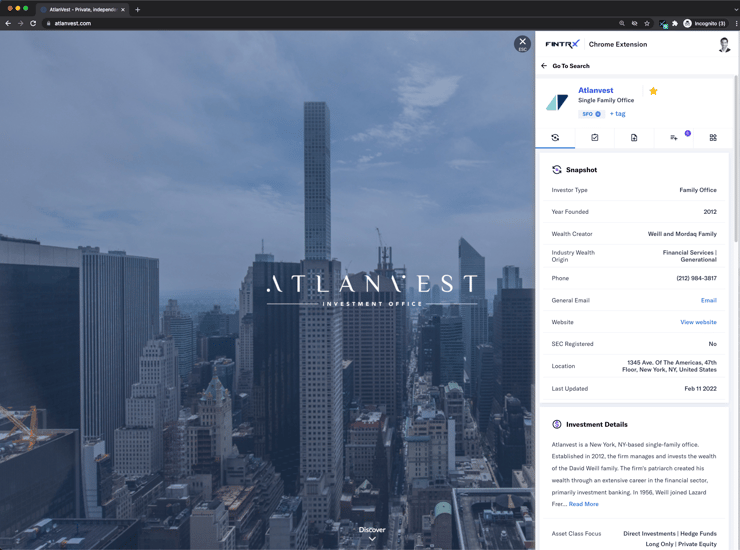Close the website overlay with the ESC X button
The height and width of the screenshot is (550, 740).
coord(522,43)
